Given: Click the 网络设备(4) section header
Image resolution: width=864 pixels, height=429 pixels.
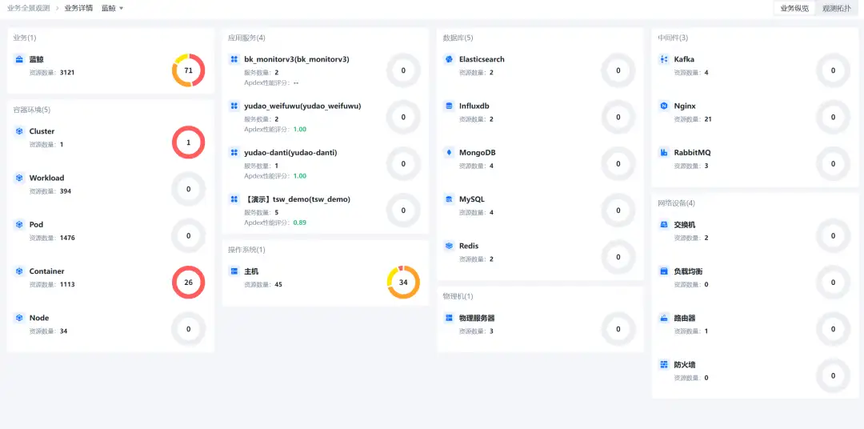Looking at the screenshot, I should coord(676,203).
